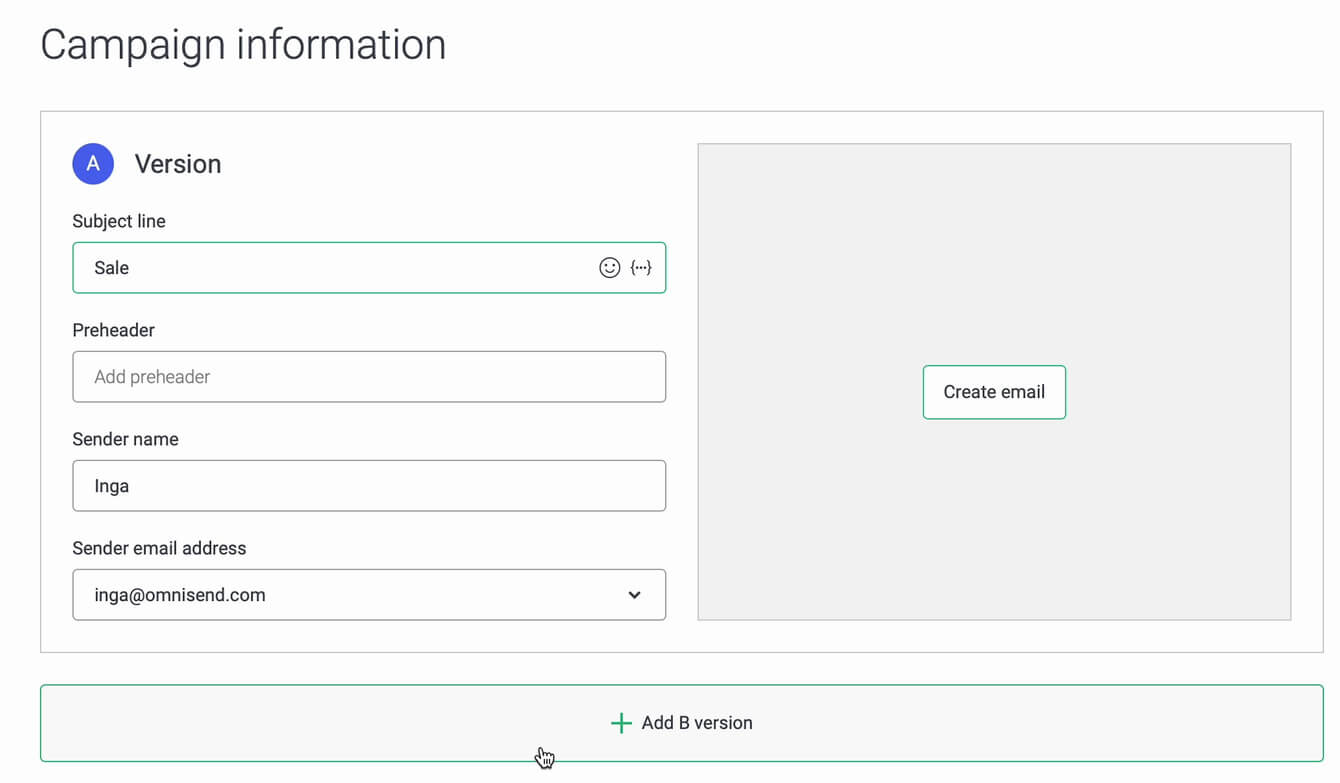The width and height of the screenshot is (1340, 783).
Task: Open emoji picker in Subject line field
Action: click(609, 268)
